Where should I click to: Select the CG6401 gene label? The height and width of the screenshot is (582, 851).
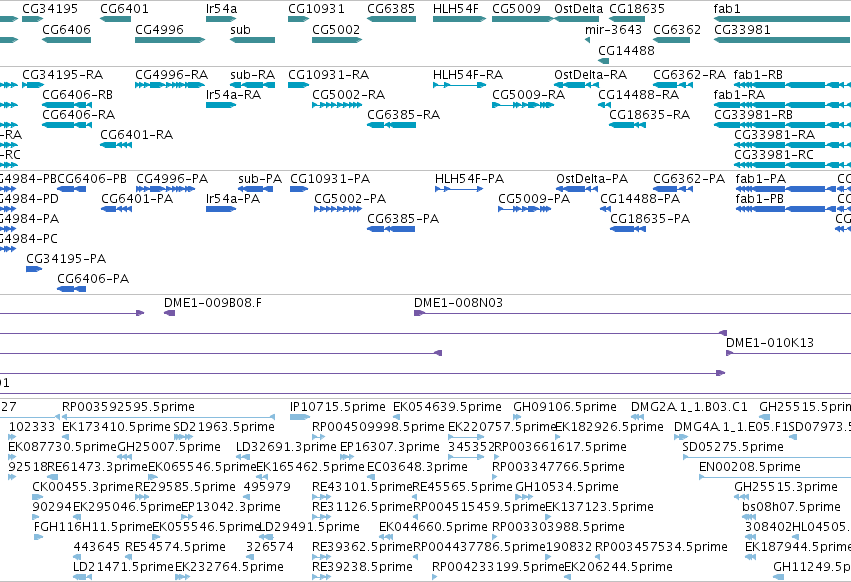[x=124, y=9]
